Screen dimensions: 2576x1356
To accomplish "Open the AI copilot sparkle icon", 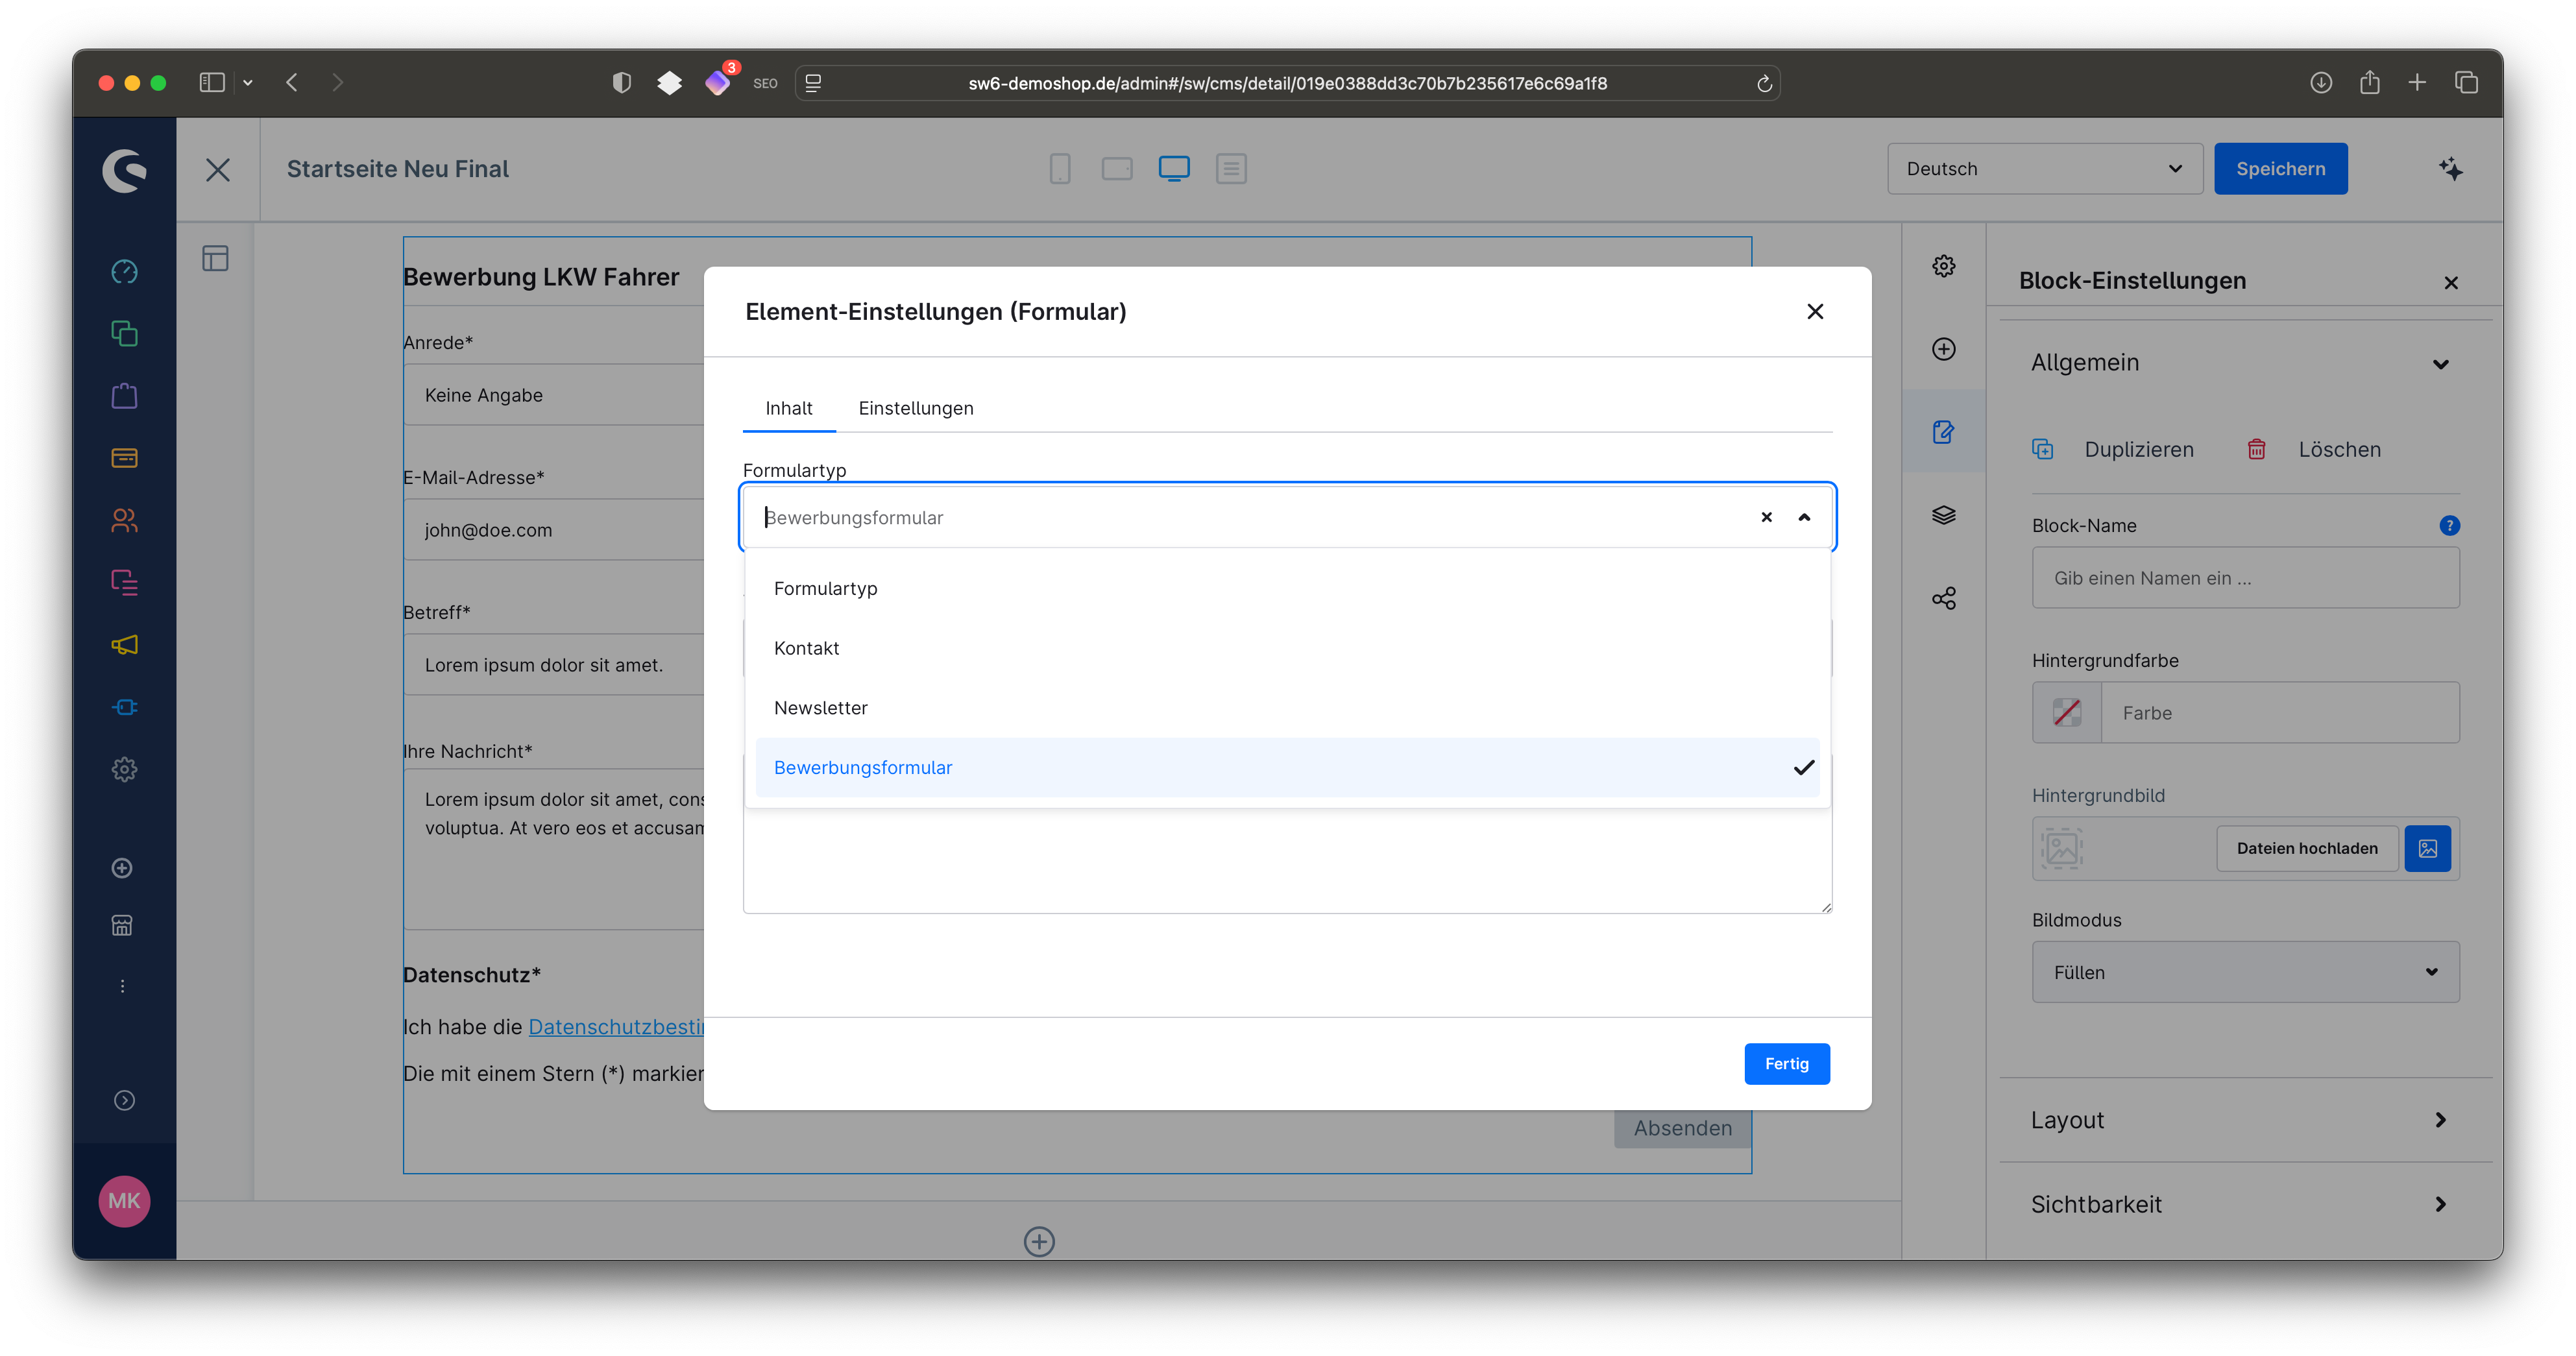I will click(2450, 169).
